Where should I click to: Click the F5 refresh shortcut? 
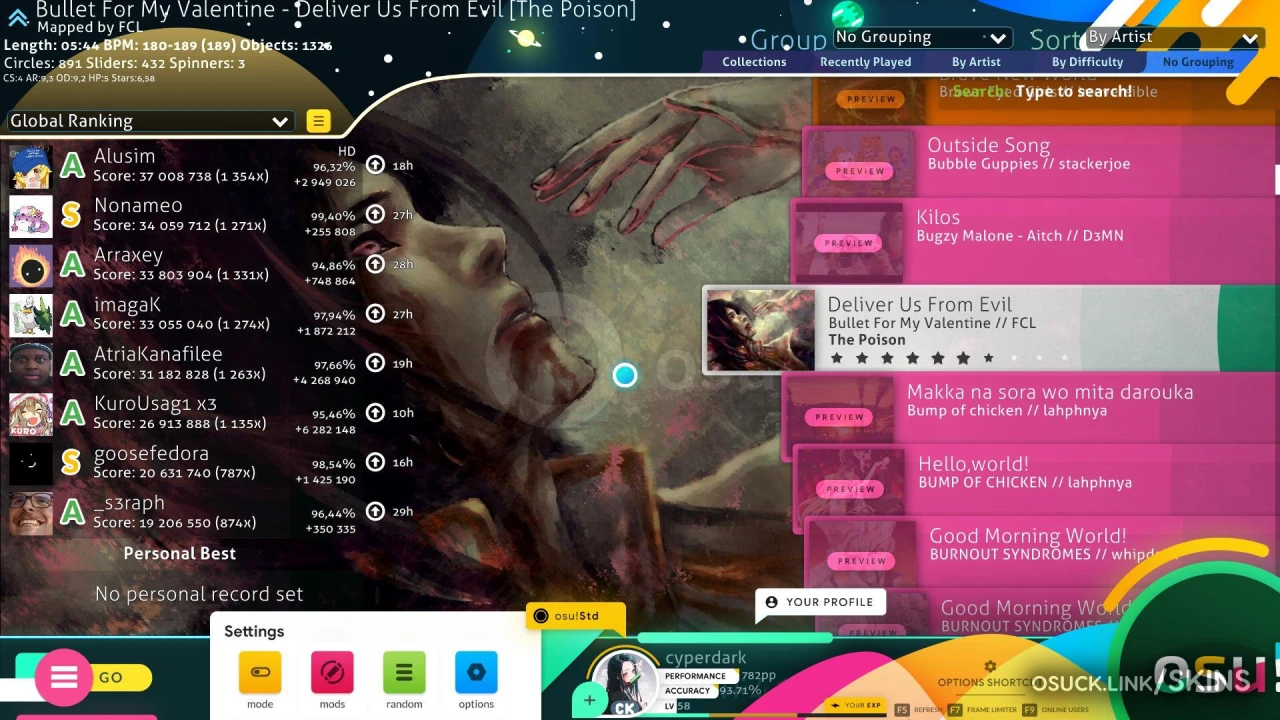(918, 709)
